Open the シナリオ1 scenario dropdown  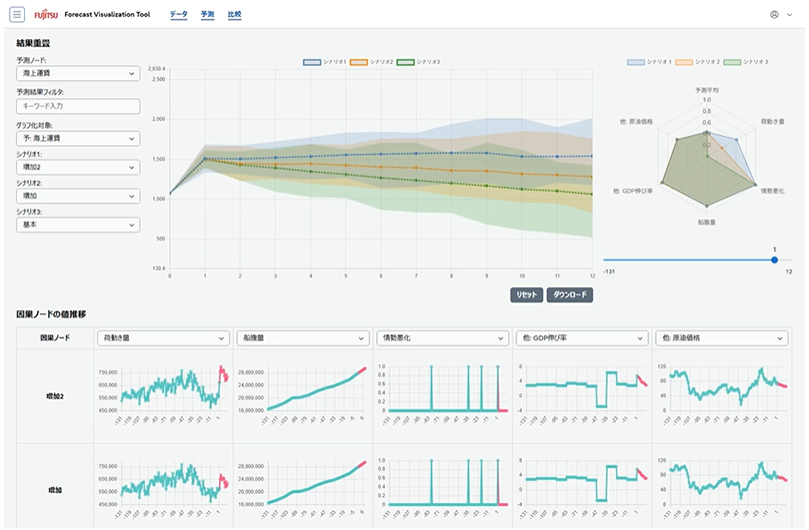tap(78, 168)
